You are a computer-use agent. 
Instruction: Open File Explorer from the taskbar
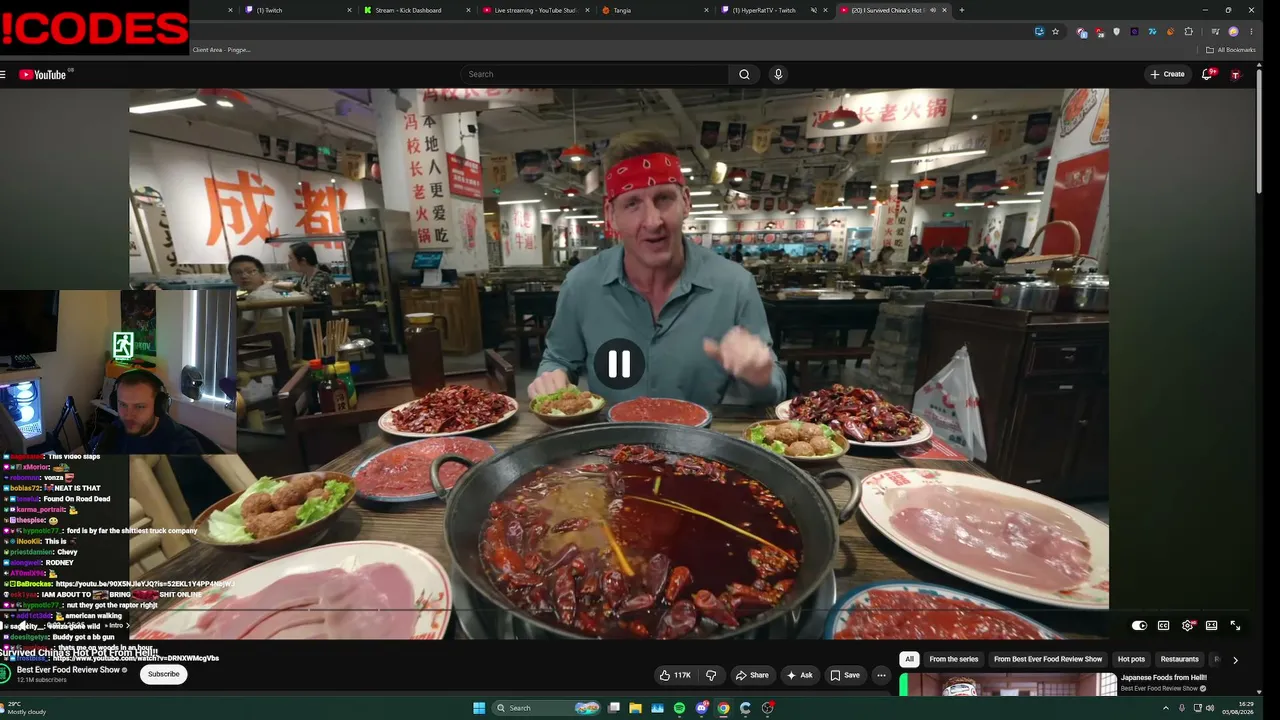click(x=635, y=708)
